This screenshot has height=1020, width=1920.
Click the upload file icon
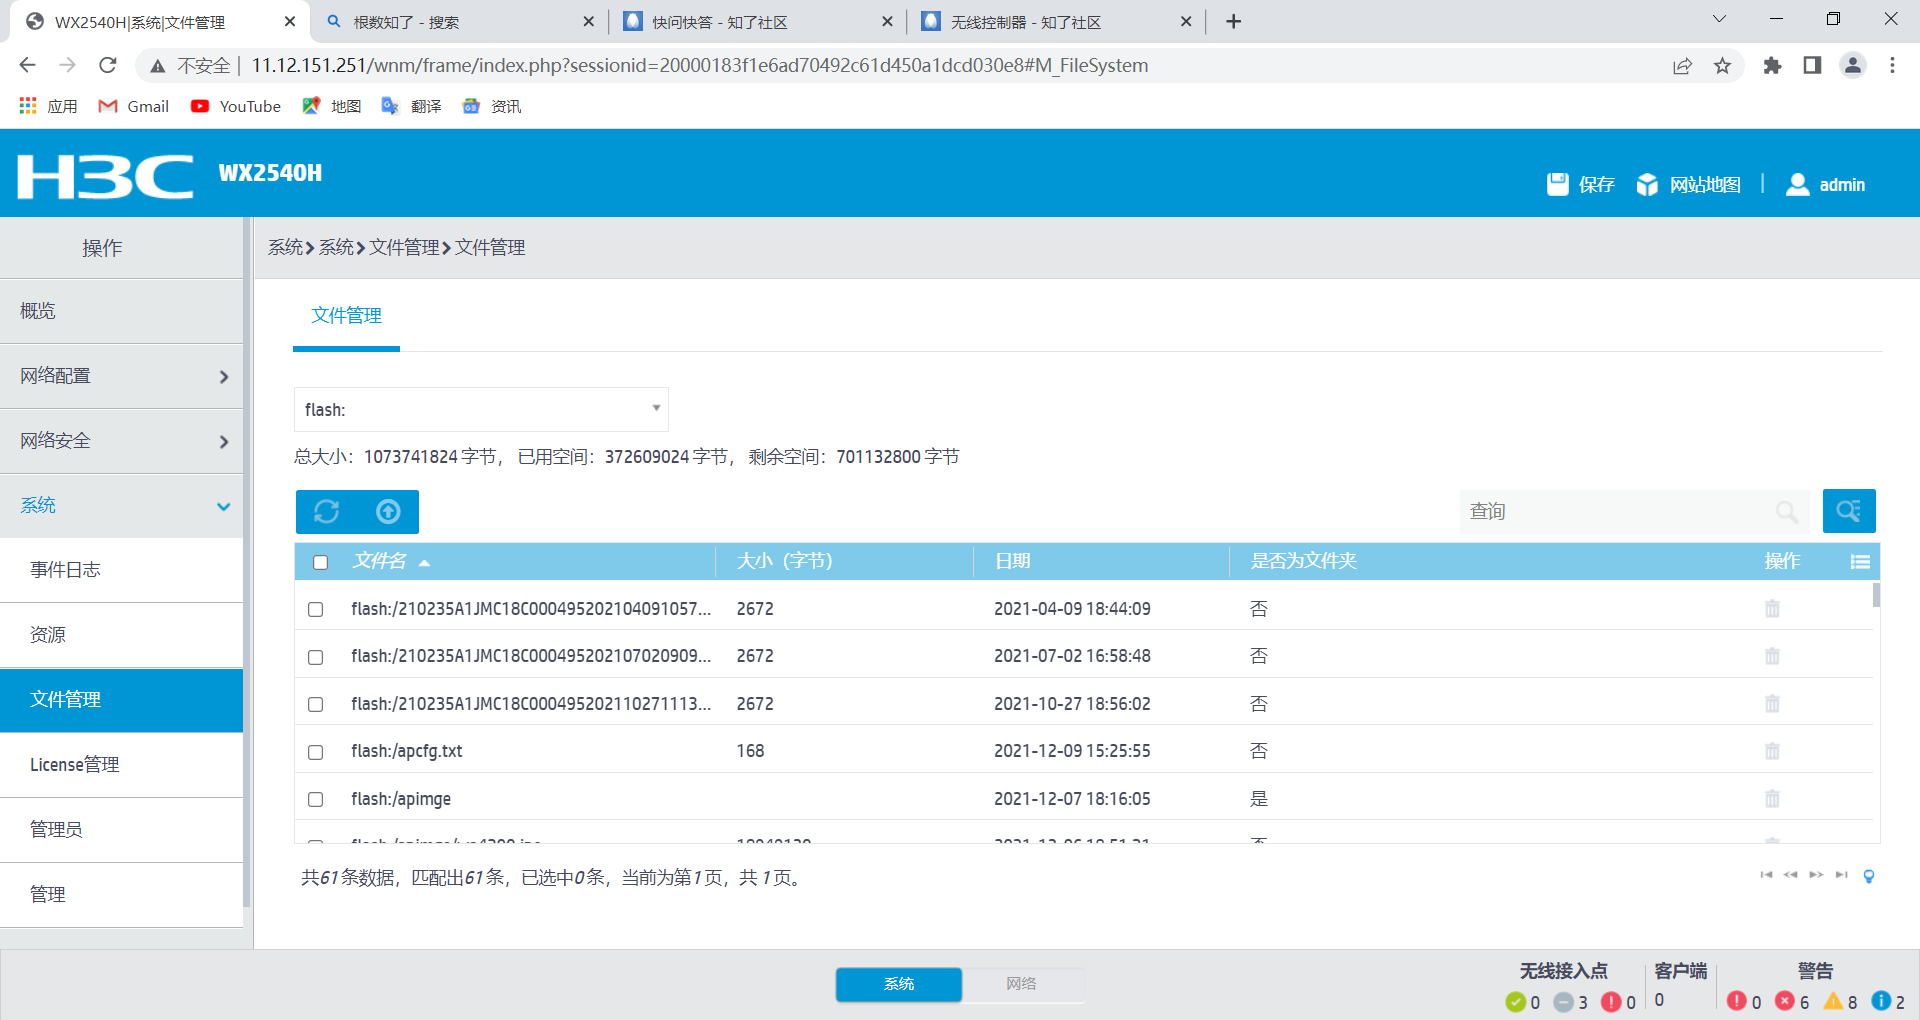coord(388,512)
